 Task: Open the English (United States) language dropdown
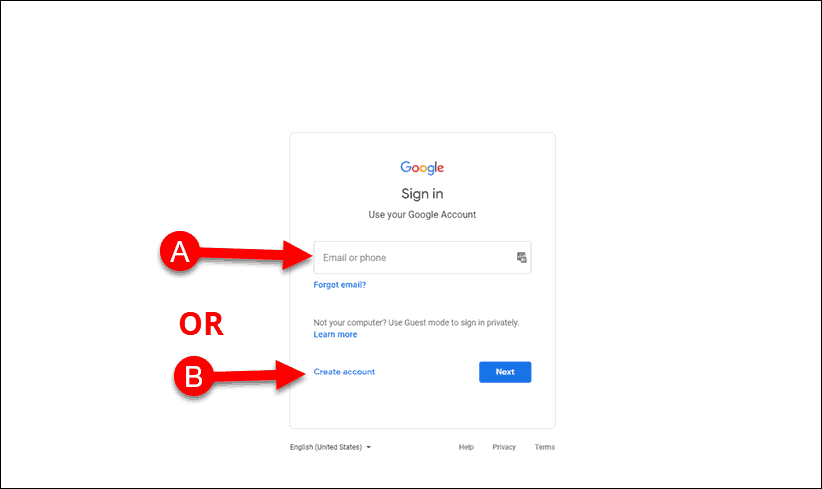(330, 447)
